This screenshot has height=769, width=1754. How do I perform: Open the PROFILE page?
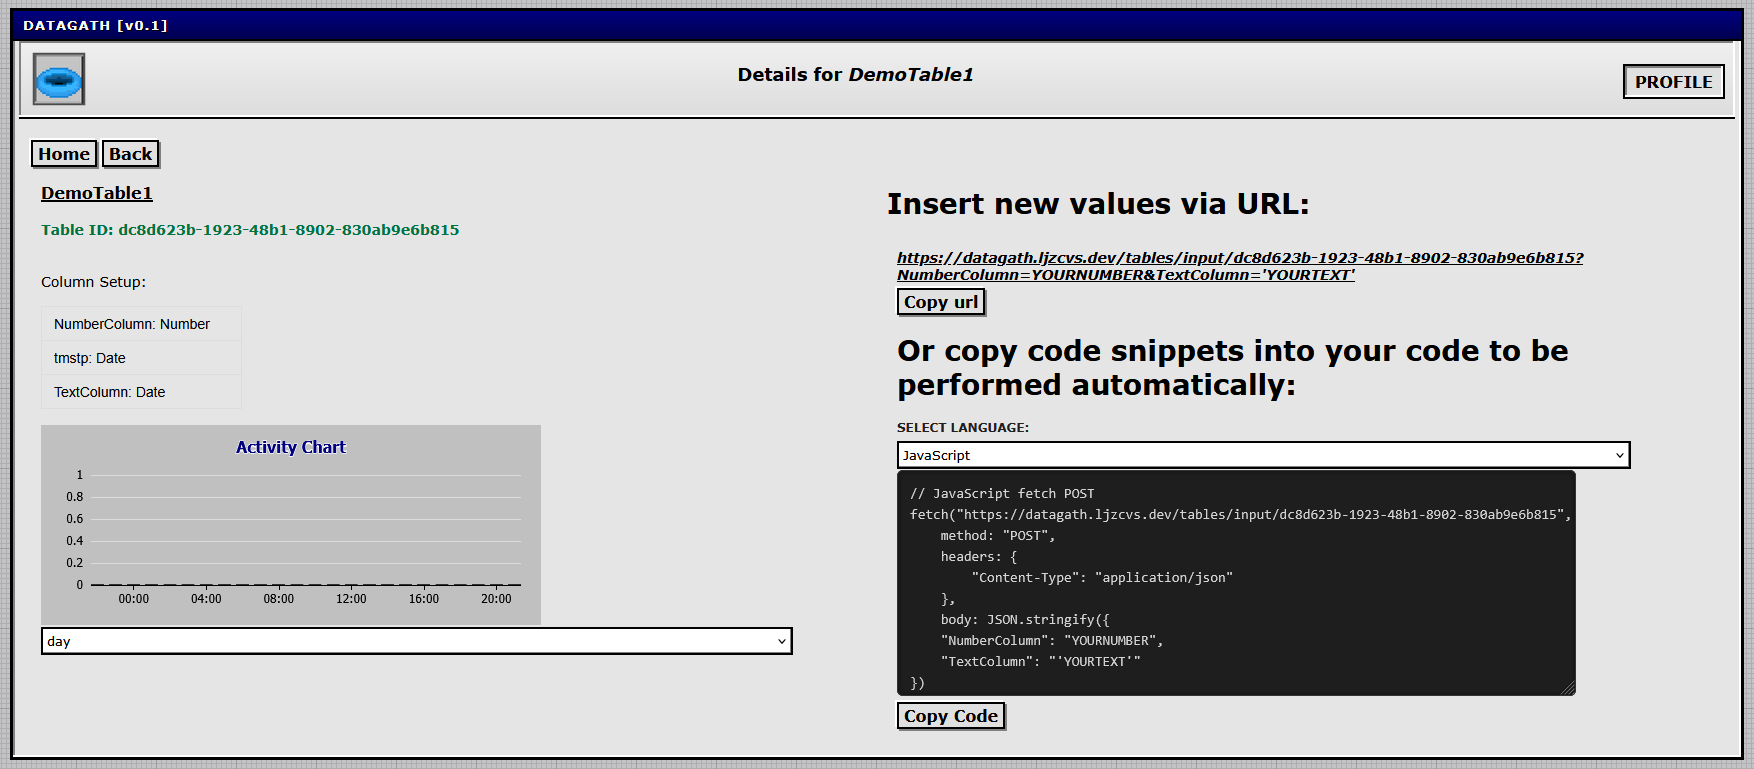(x=1673, y=82)
